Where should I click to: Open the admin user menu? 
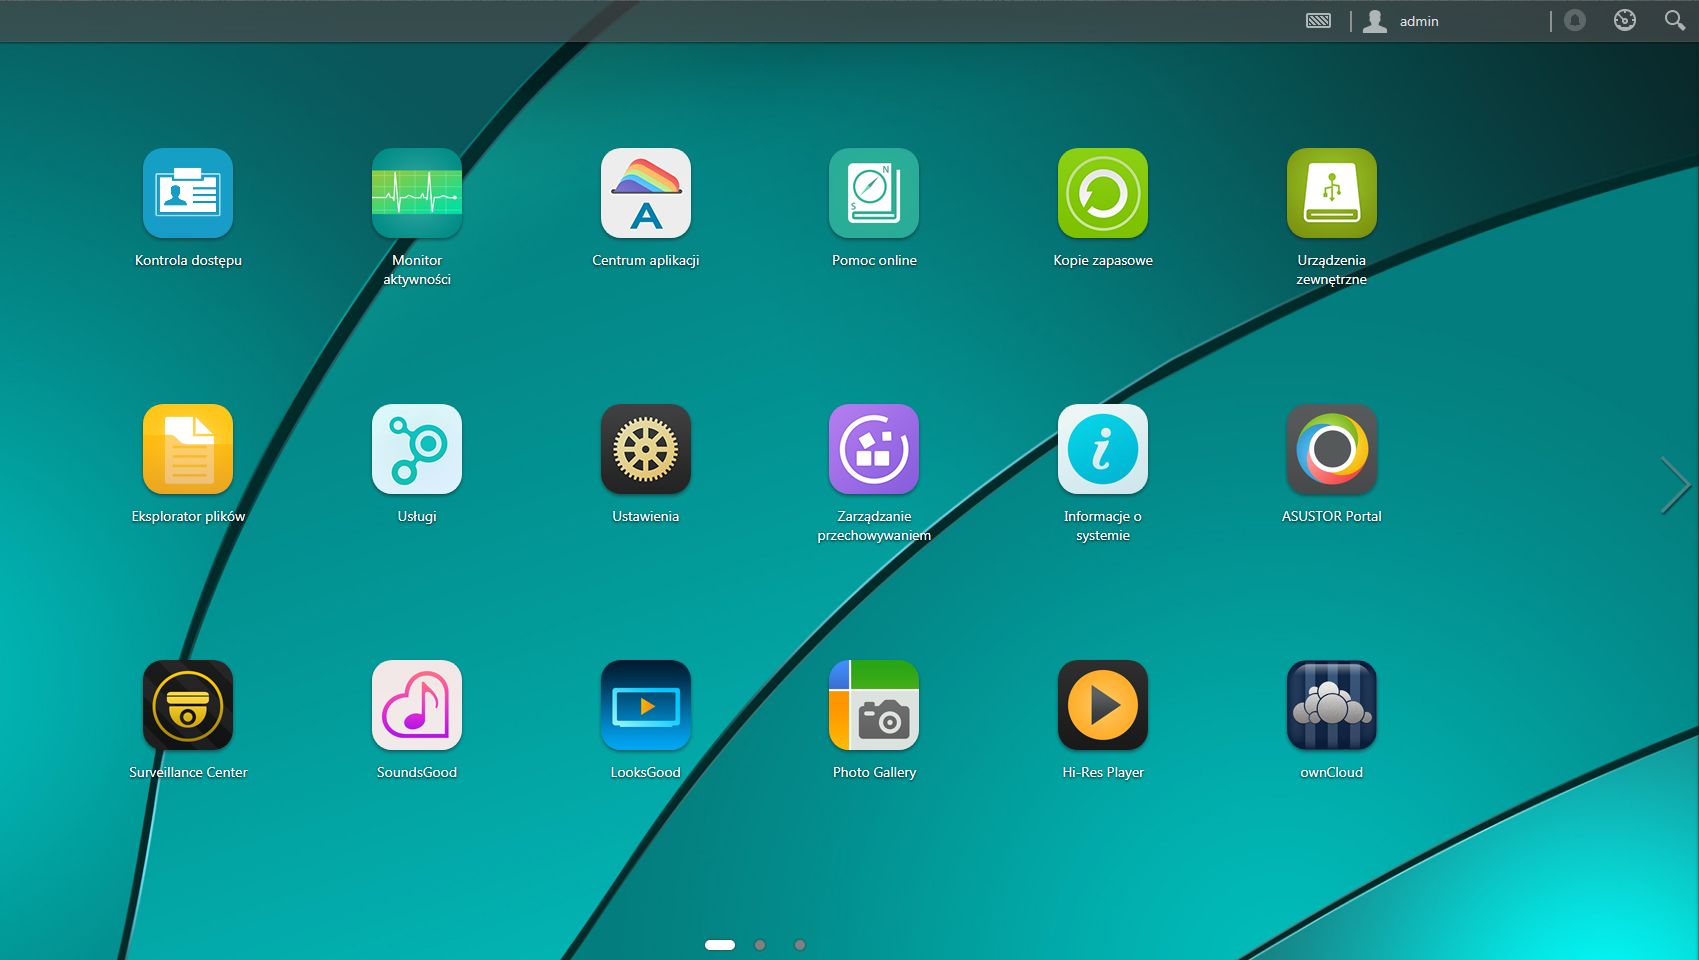coord(1402,21)
